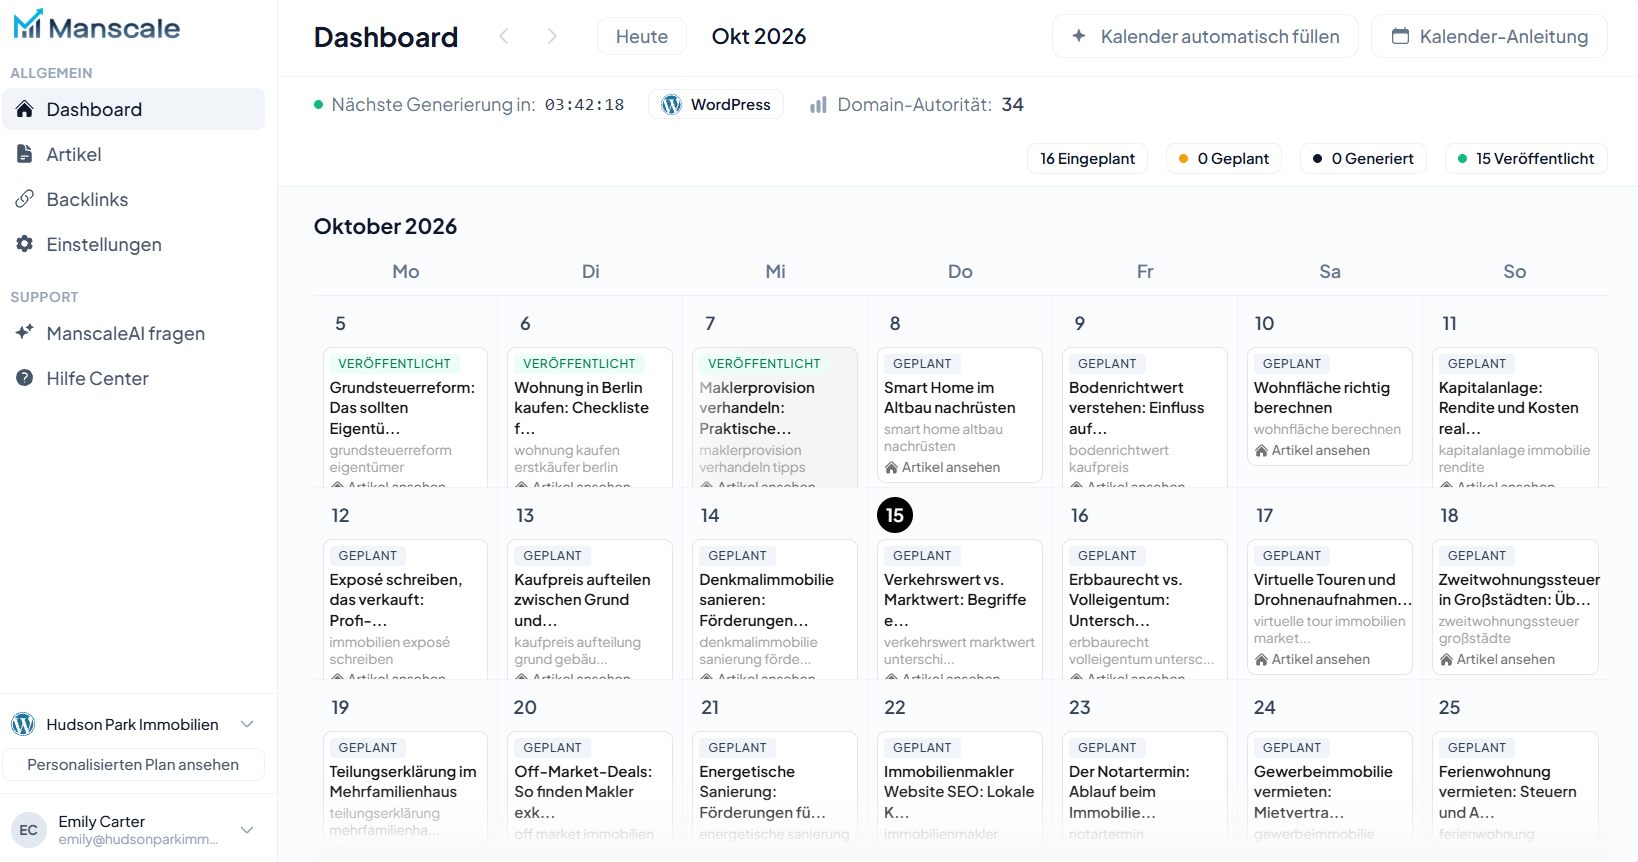Open Kaufpreis aufteilen card
The height and width of the screenshot is (862, 1638).
[x=590, y=609]
